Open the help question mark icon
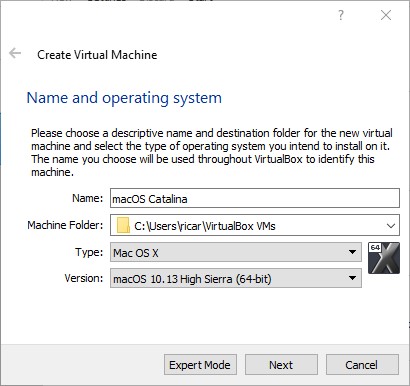 340,15
